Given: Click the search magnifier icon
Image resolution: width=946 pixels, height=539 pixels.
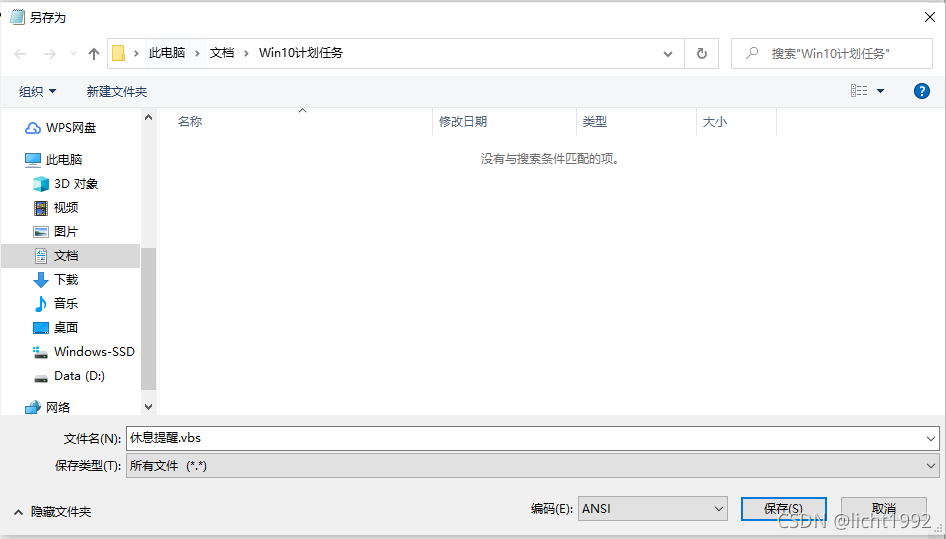Looking at the screenshot, I should pos(752,53).
